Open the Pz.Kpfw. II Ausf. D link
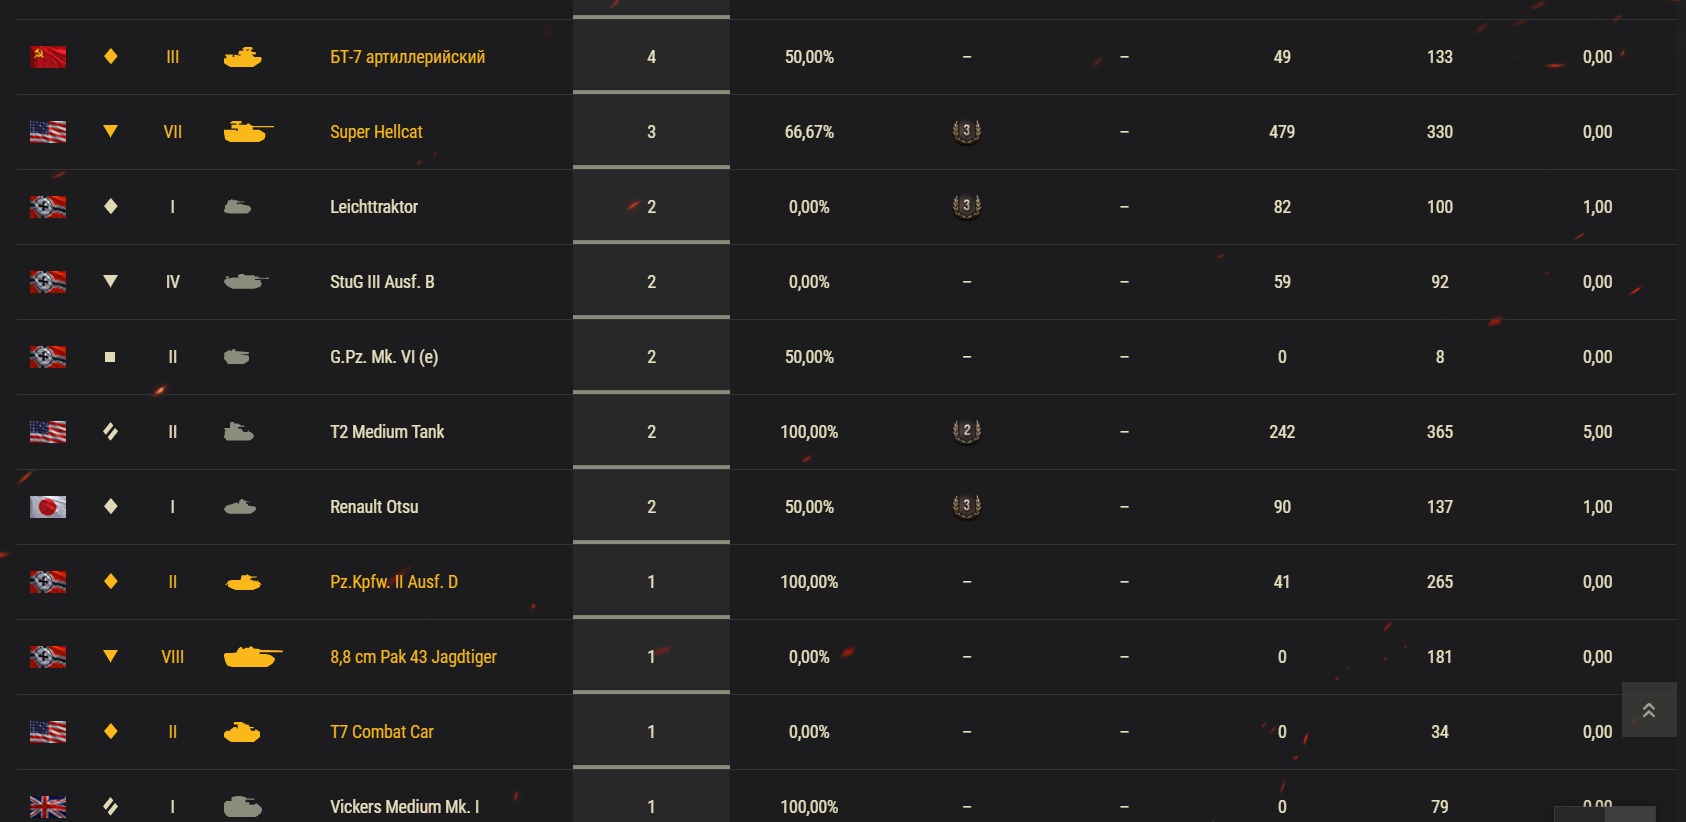Image resolution: width=1686 pixels, height=822 pixels. (x=394, y=582)
